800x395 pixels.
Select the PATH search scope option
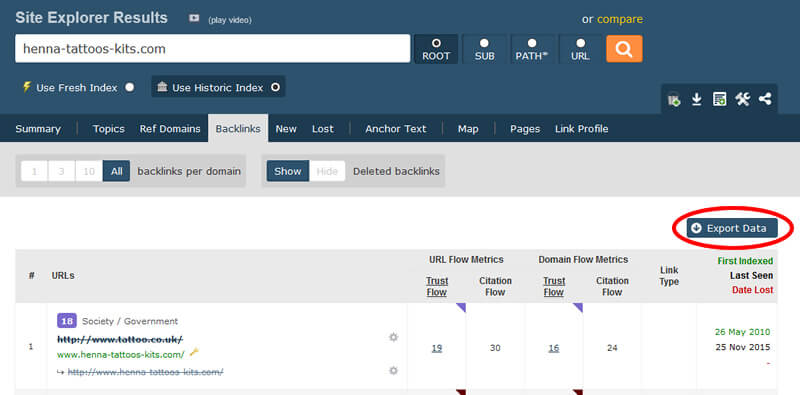532,49
